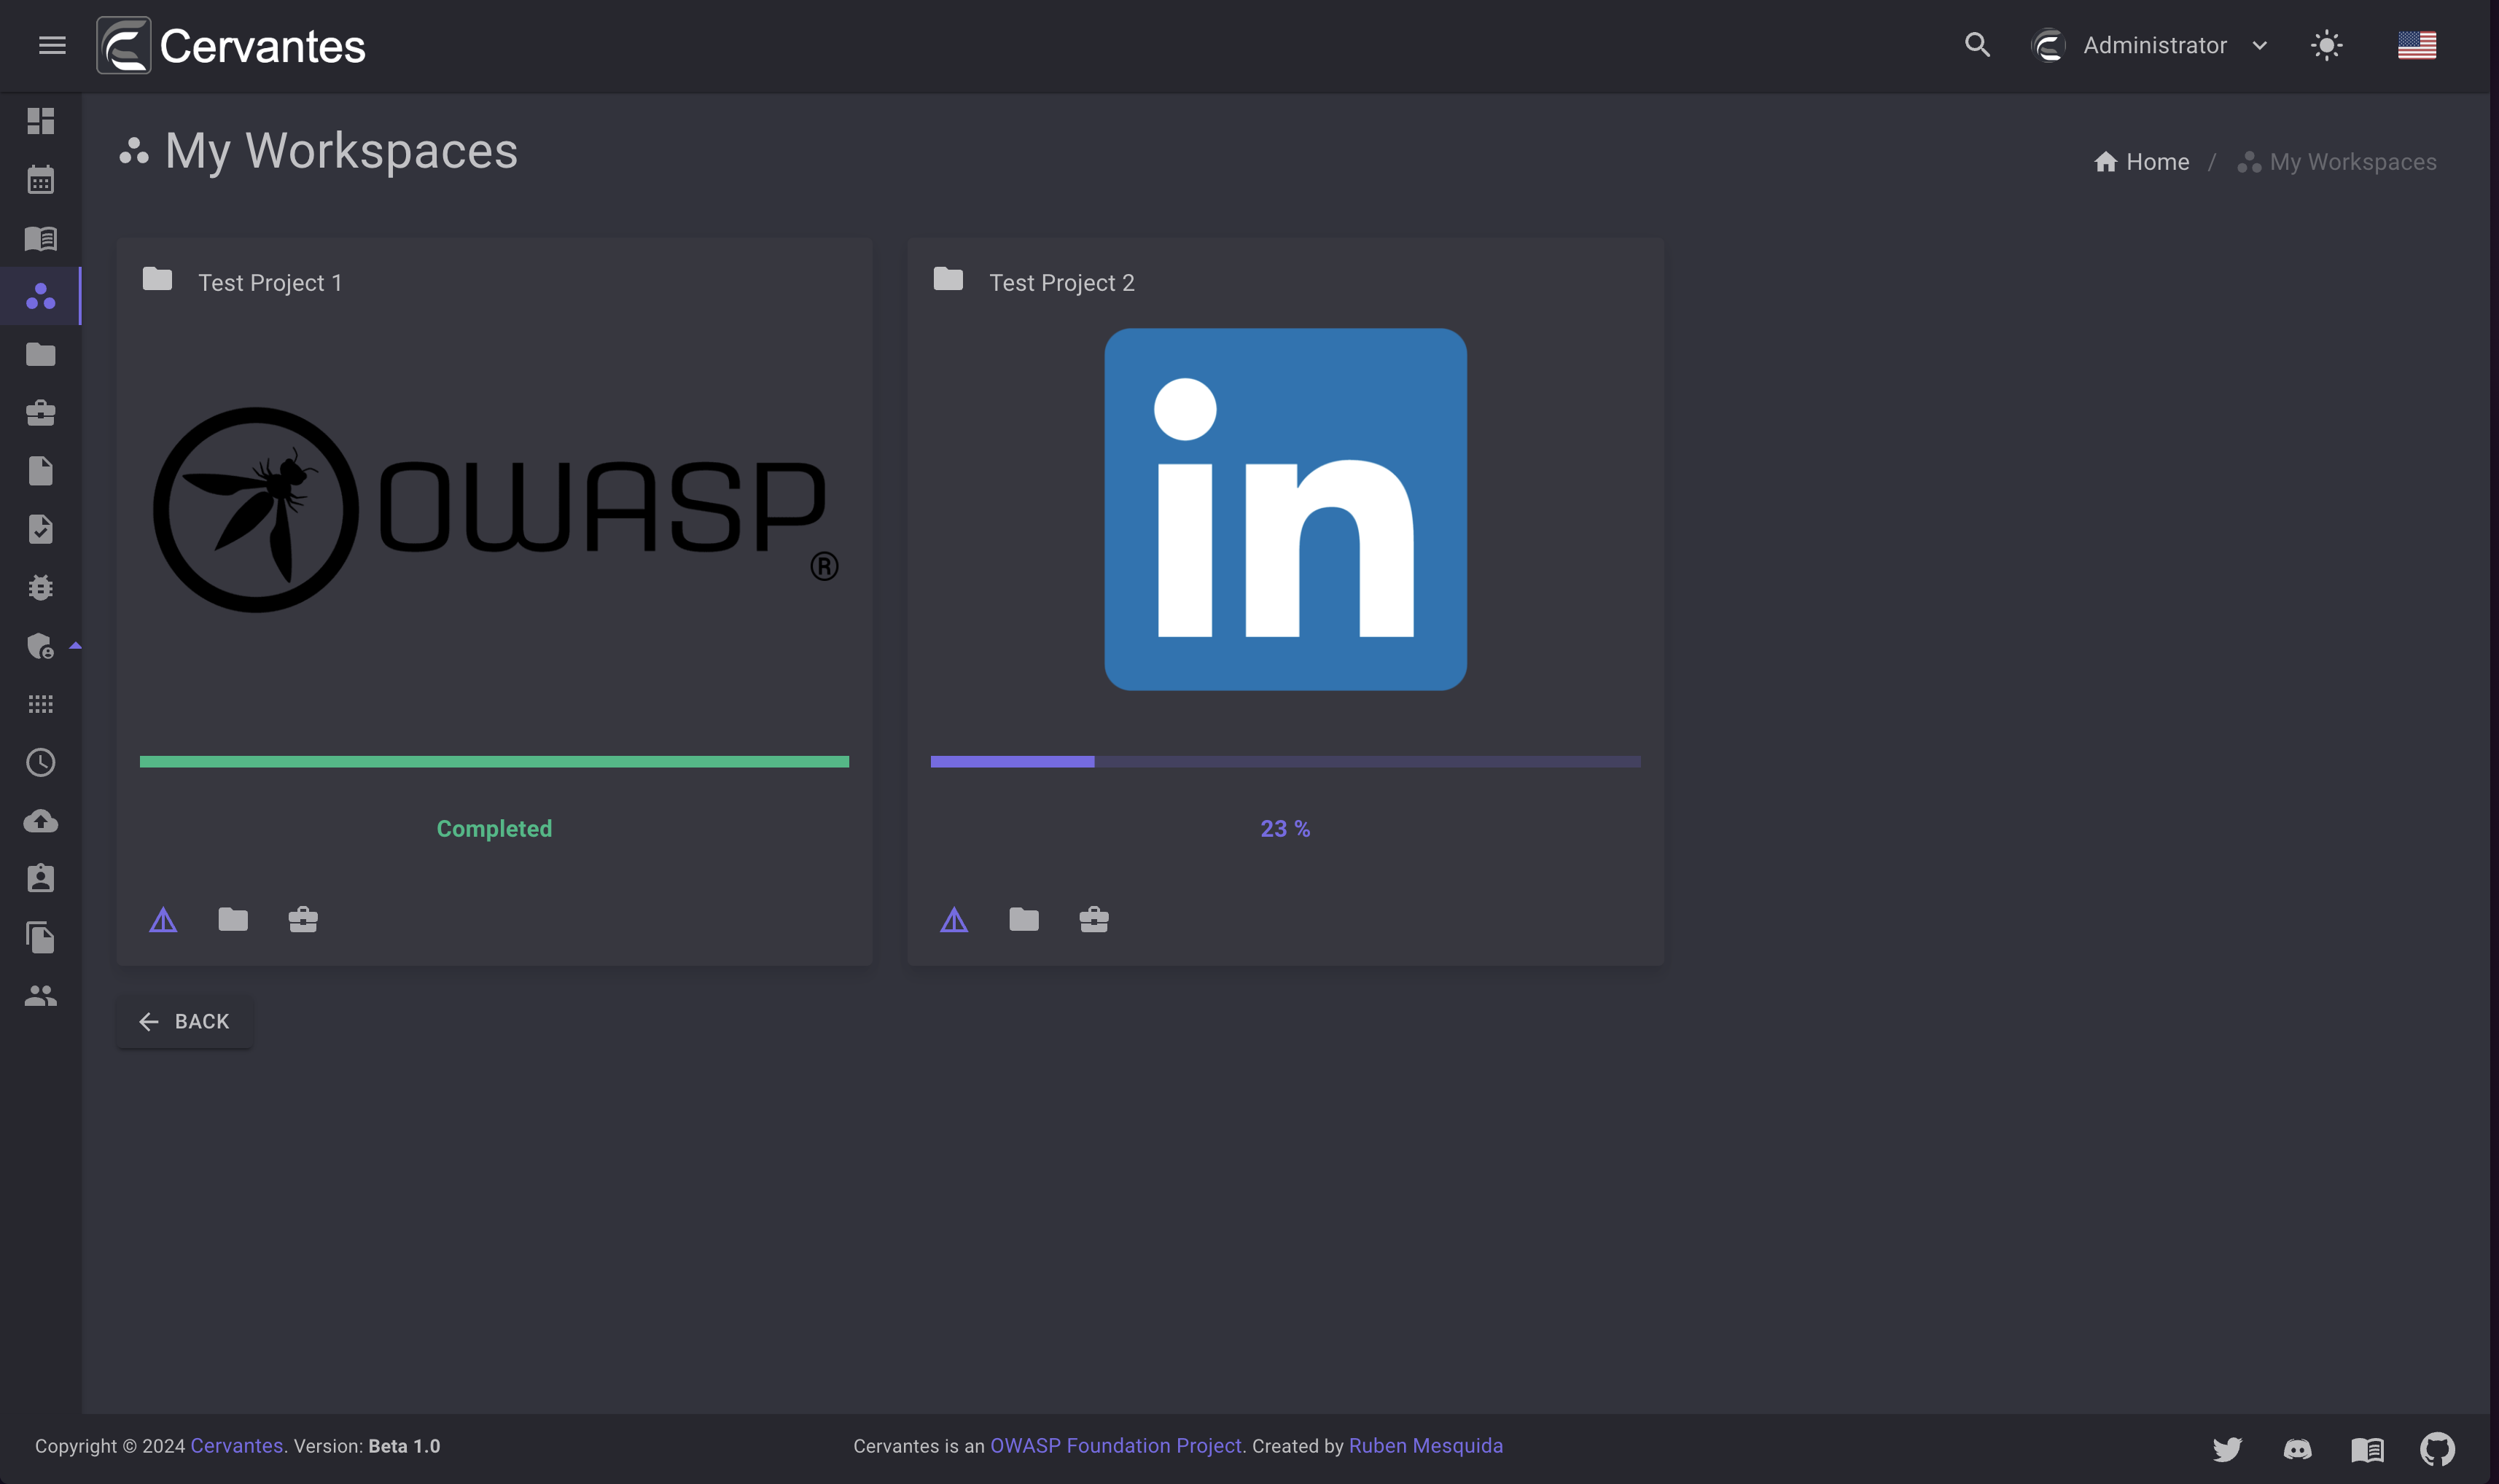2499x1484 pixels.
Task: Go to Home breadcrumb link
Action: point(2141,162)
